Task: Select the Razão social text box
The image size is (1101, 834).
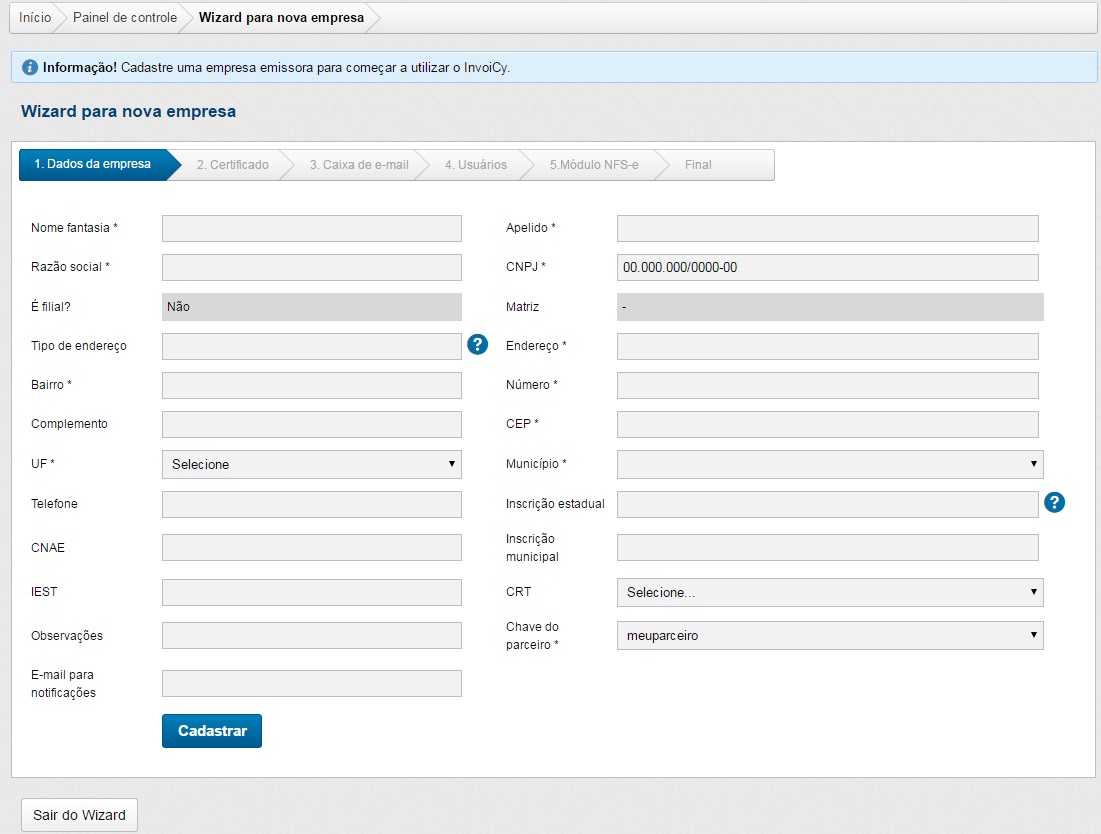Action: coord(311,267)
